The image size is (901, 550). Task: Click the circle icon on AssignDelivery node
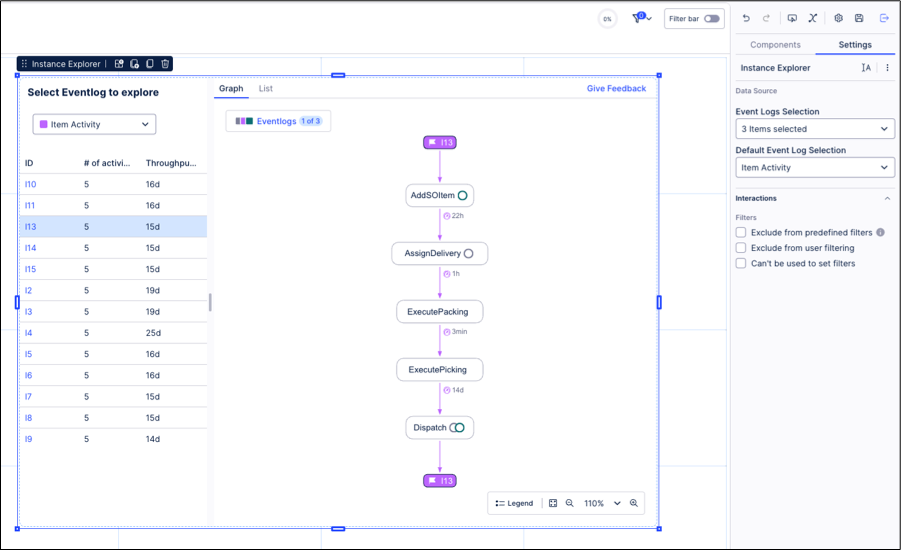coord(468,253)
